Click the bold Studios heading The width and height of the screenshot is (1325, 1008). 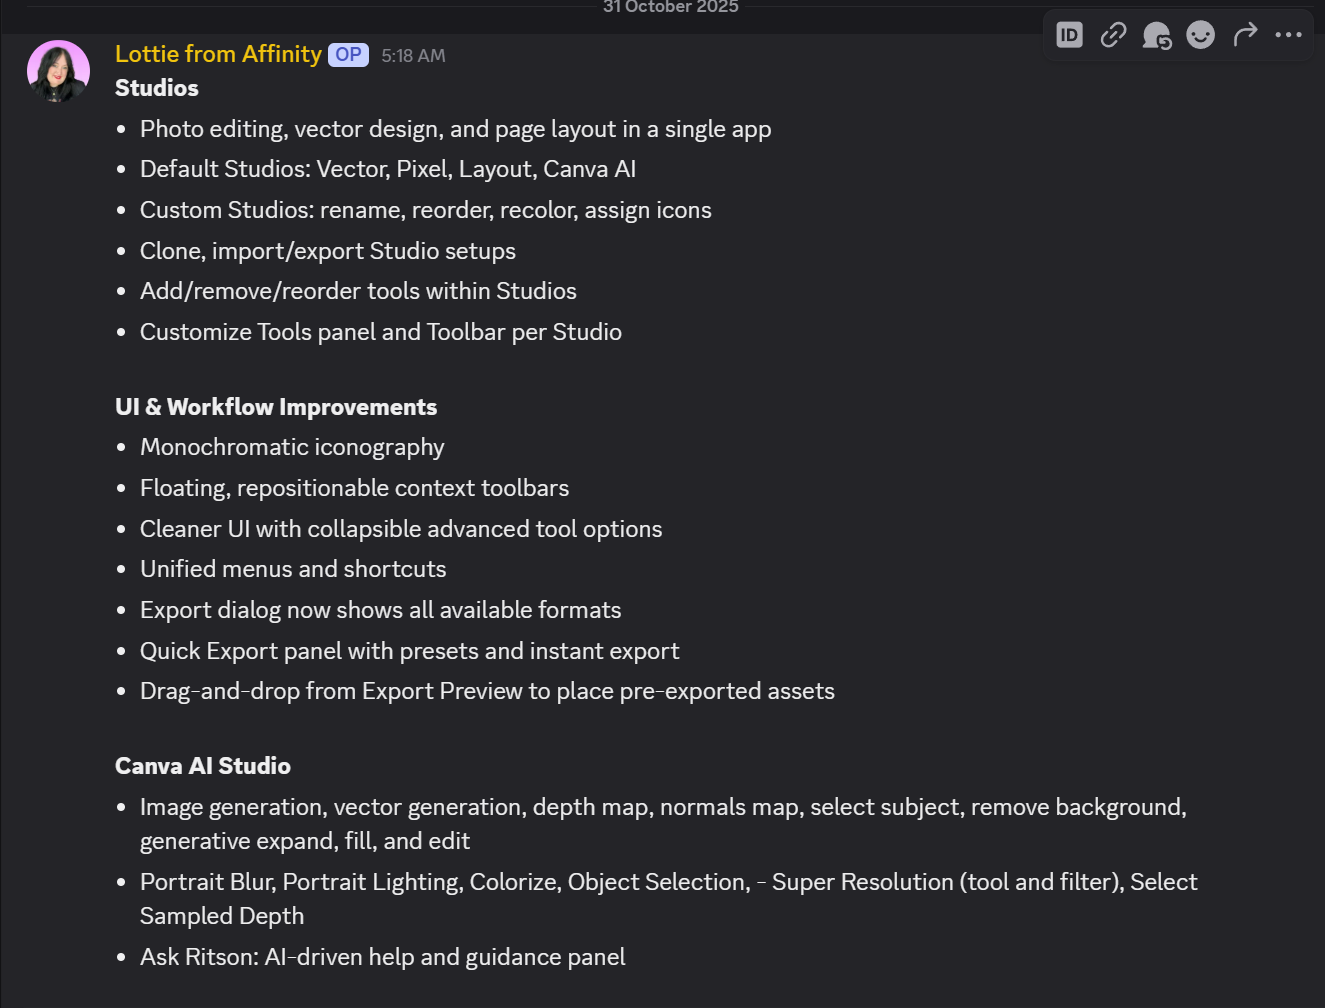[157, 88]
